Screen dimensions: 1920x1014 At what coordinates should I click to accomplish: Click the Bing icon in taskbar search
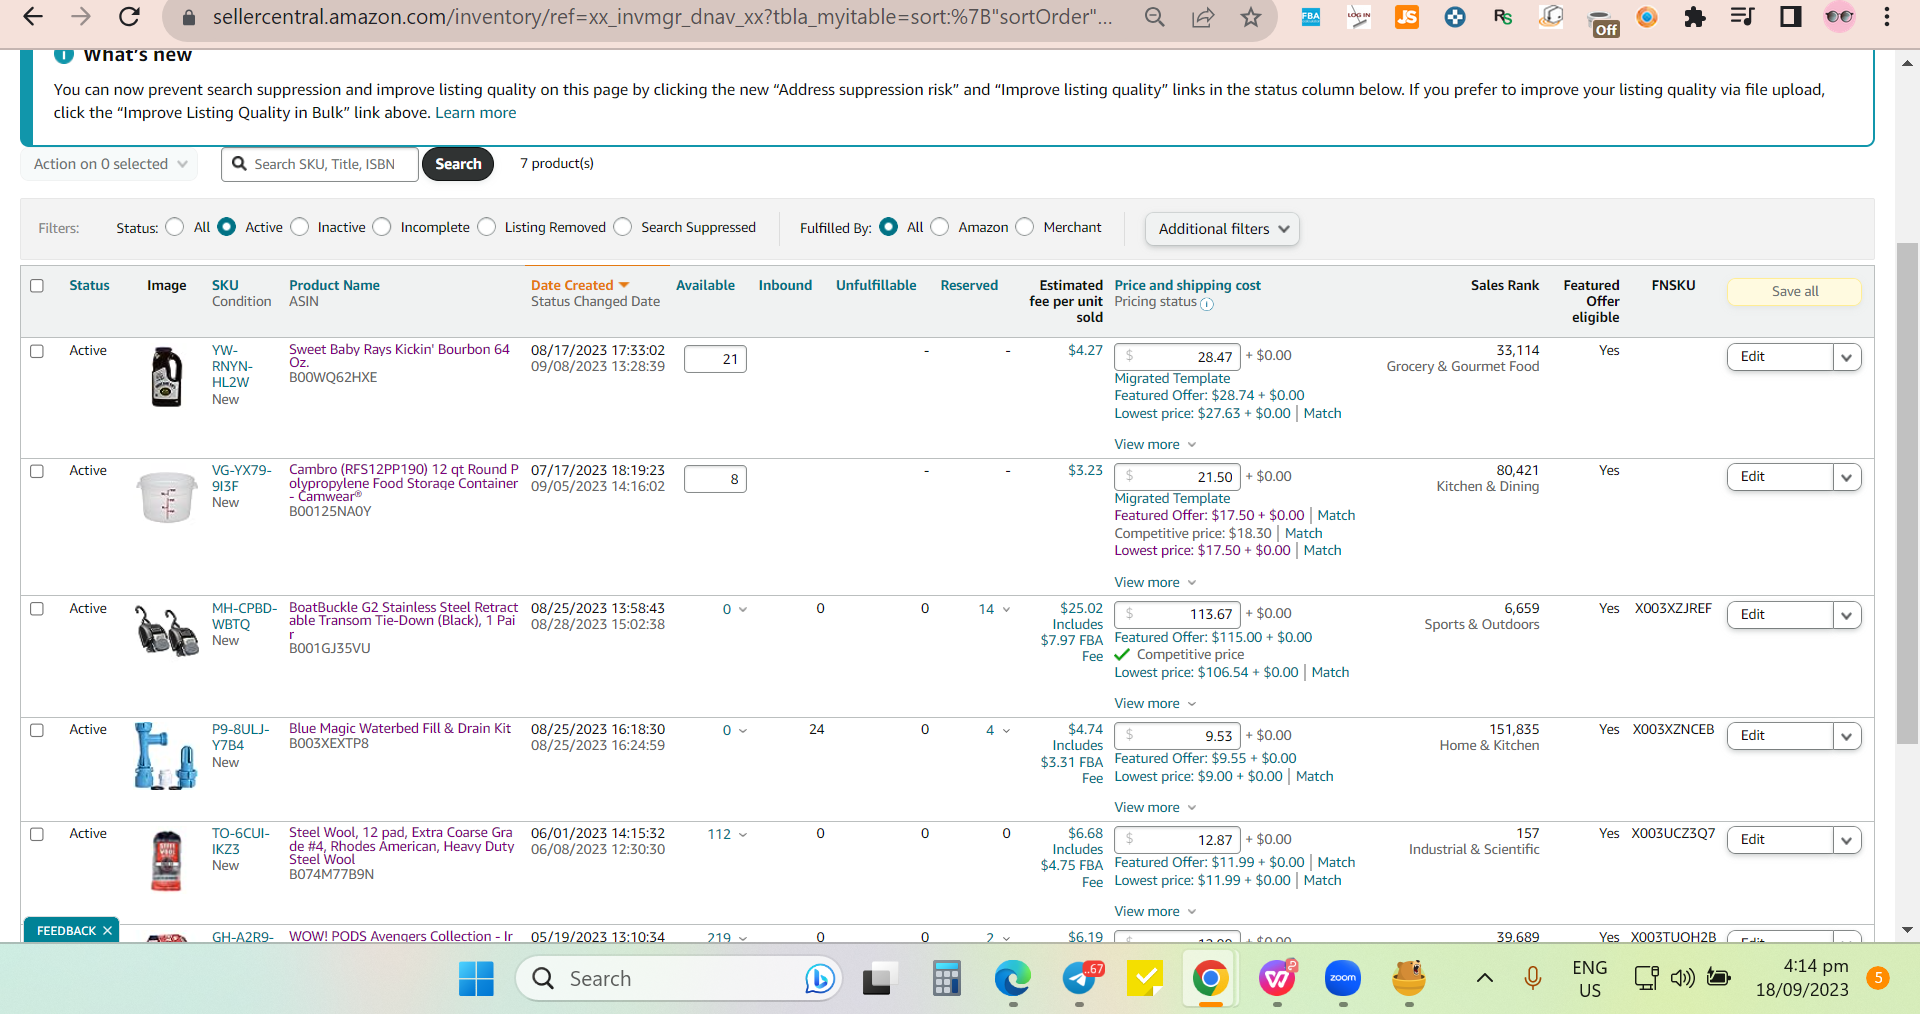pos(819,978)
